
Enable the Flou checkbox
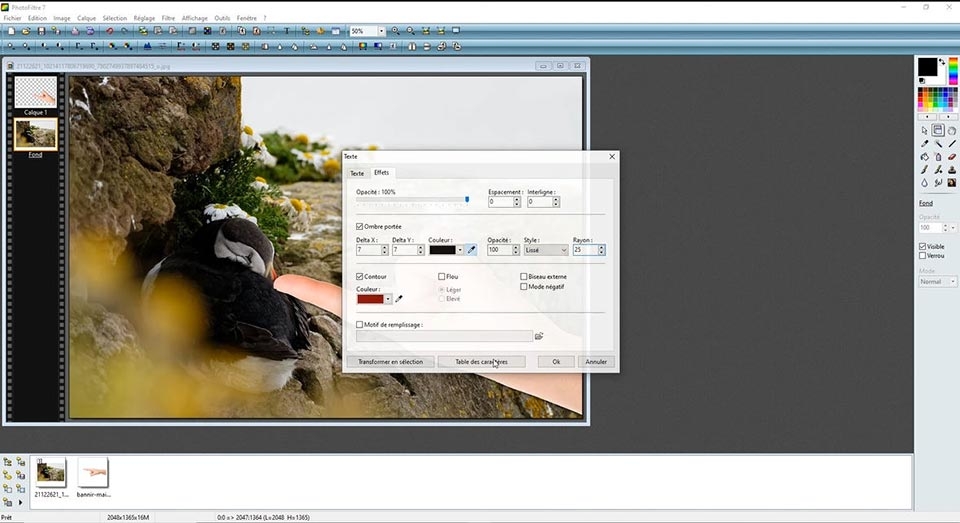click(442, 276)
